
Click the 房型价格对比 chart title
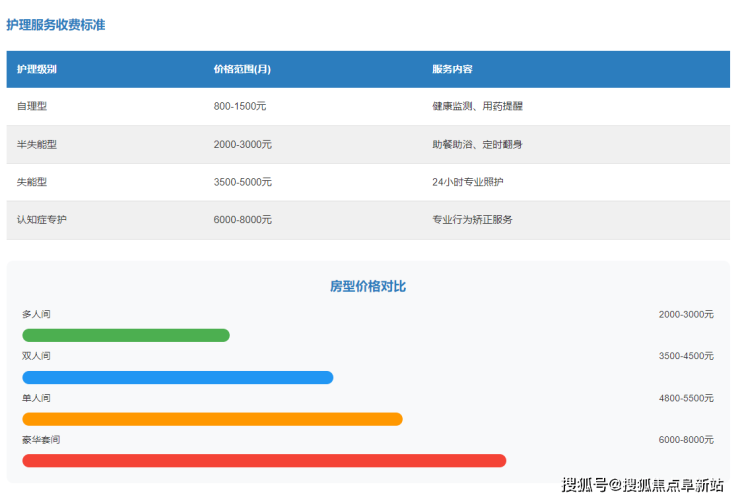click(368, 286)
